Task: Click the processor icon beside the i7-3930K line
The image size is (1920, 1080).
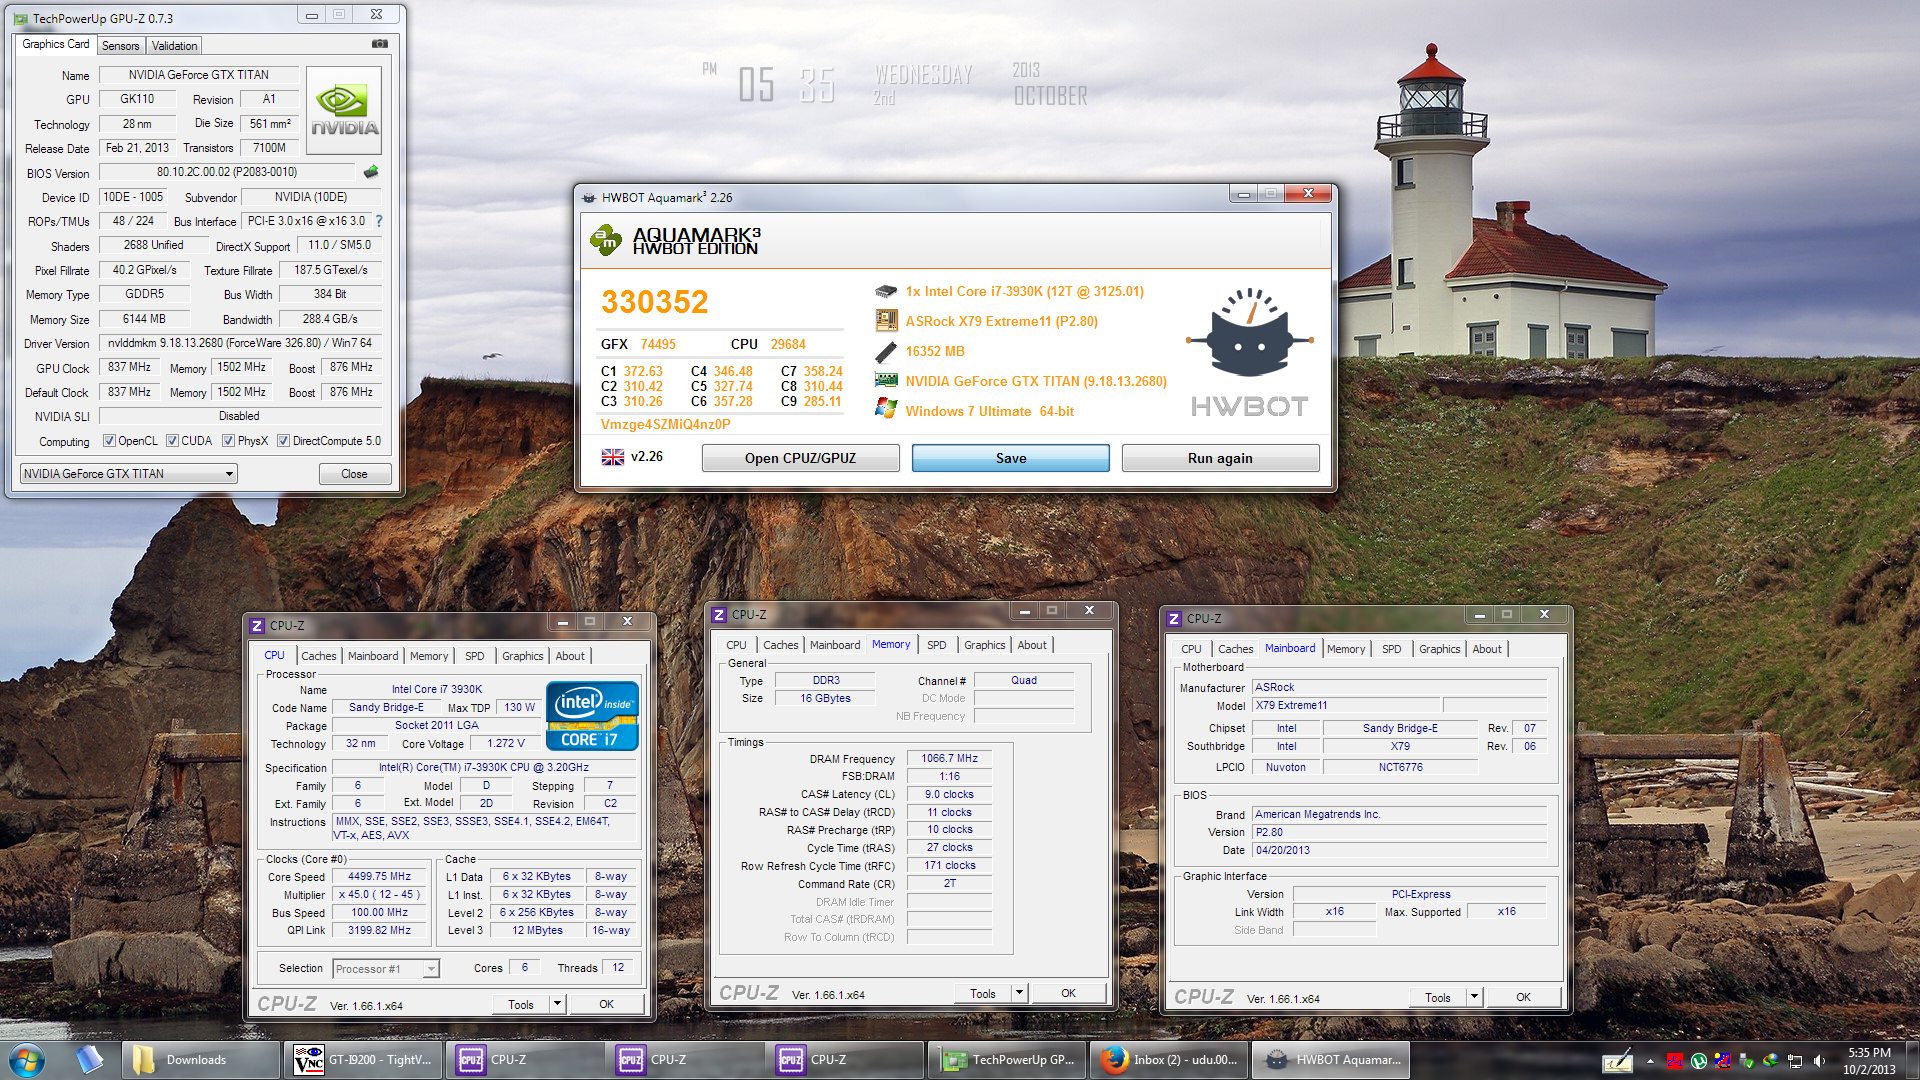Action: tap(886, 291)
